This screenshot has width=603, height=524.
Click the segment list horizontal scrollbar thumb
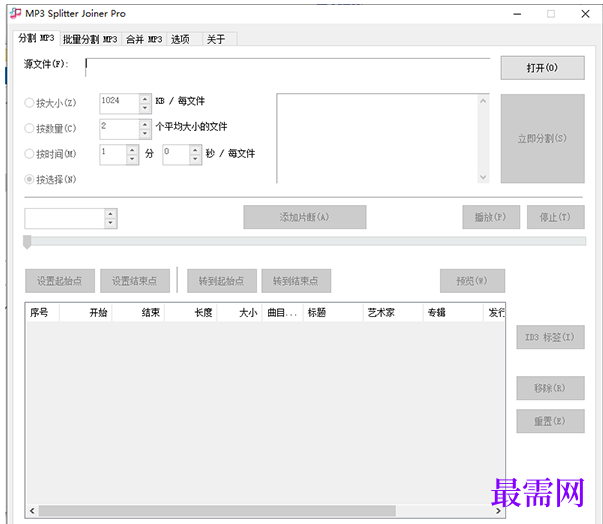point(217,511)
